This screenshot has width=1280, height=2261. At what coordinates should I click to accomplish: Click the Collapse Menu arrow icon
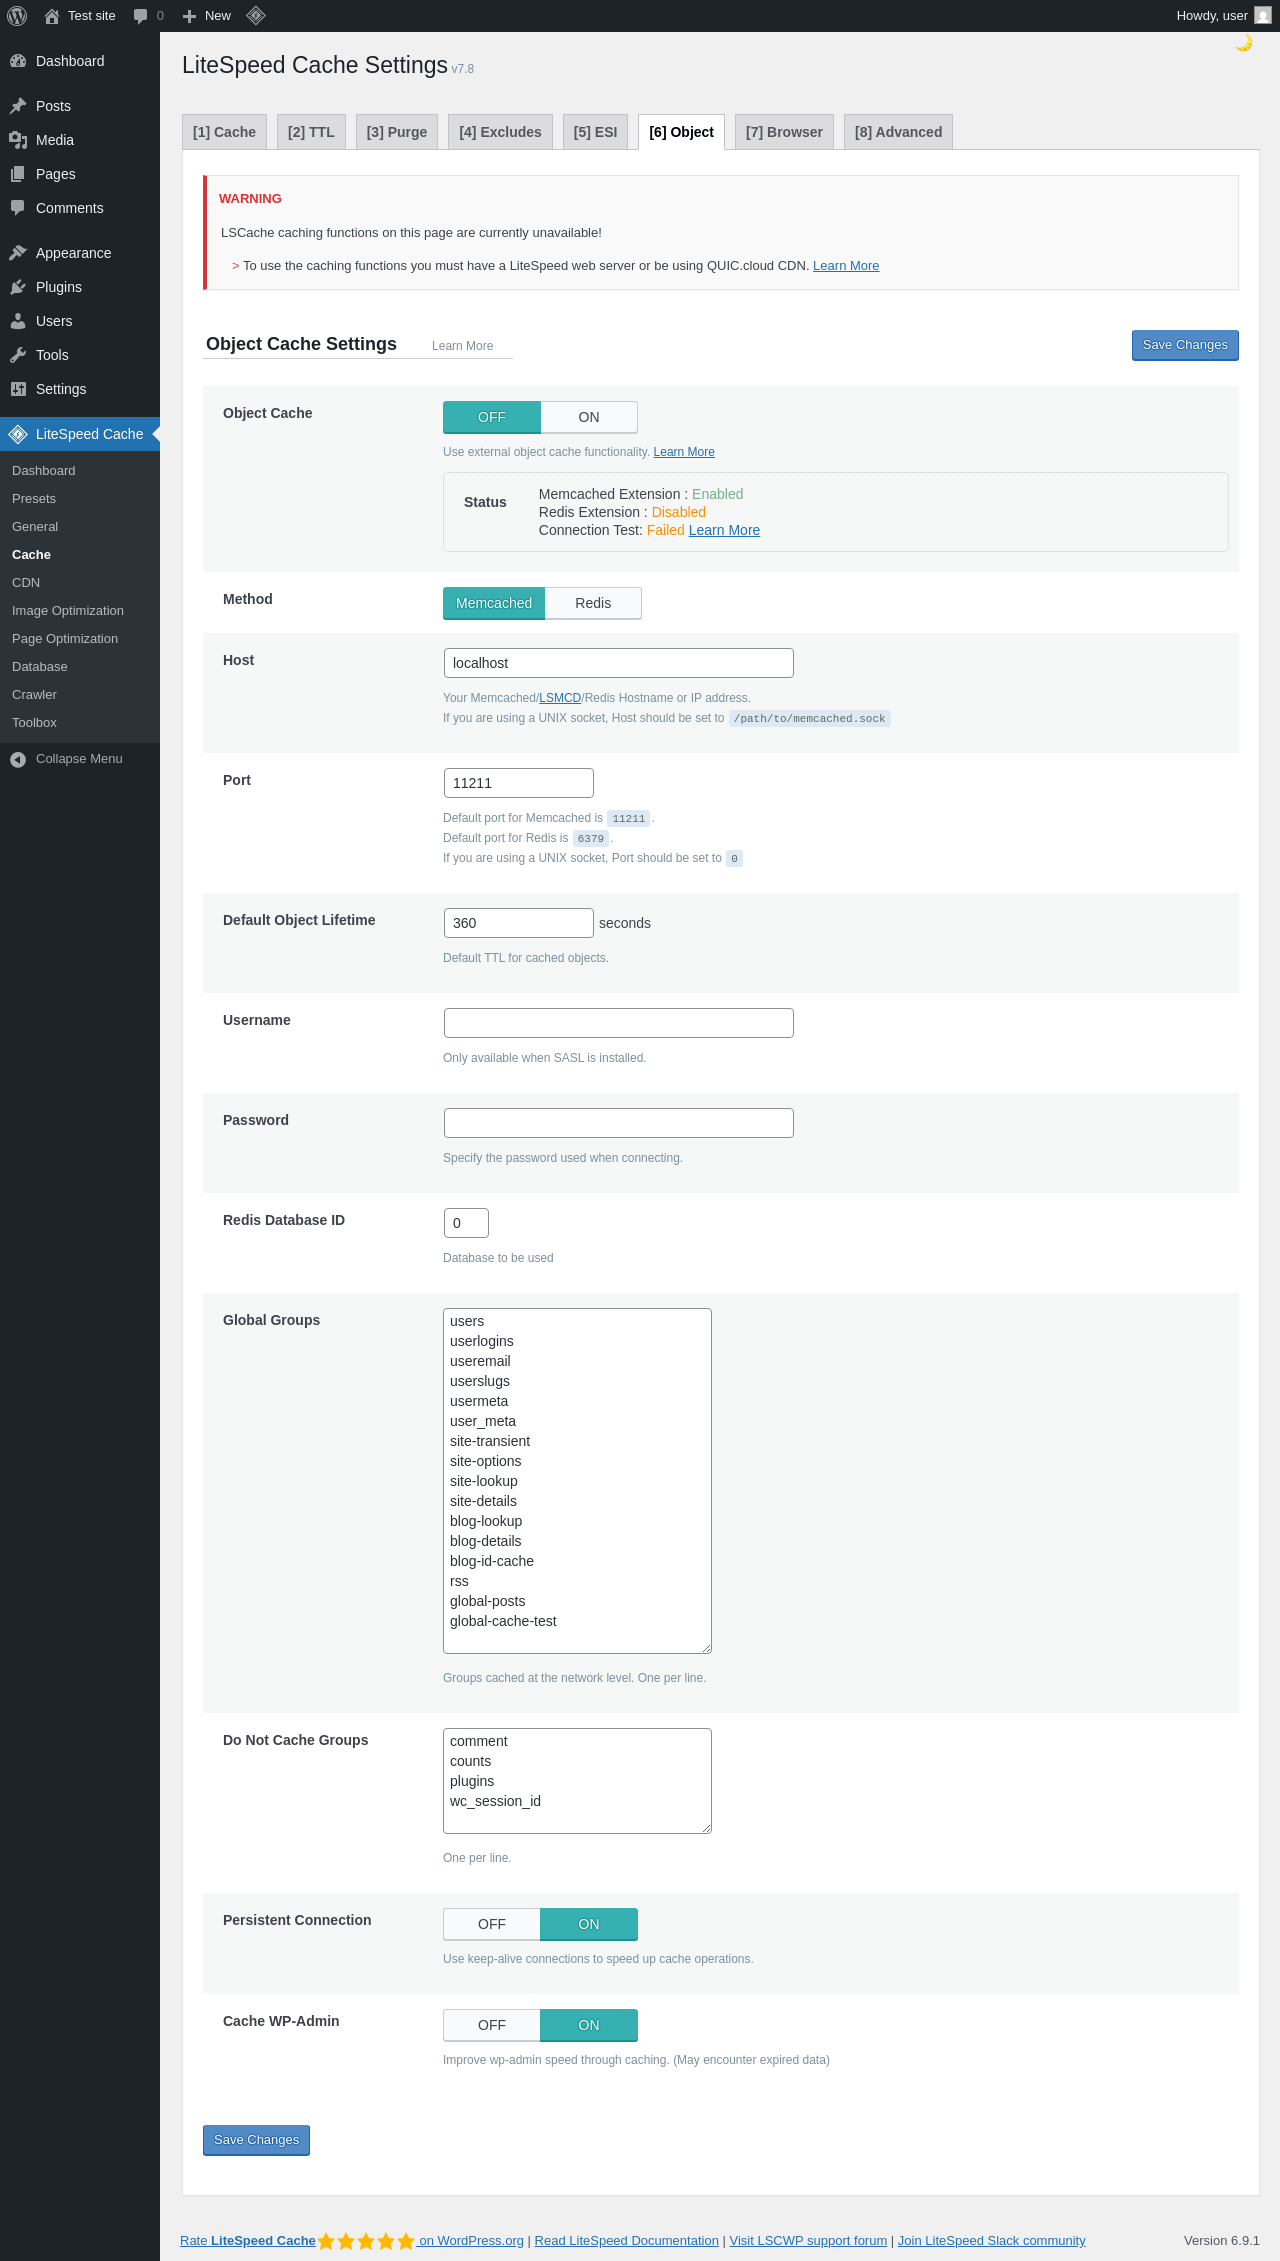coord(18,759)
